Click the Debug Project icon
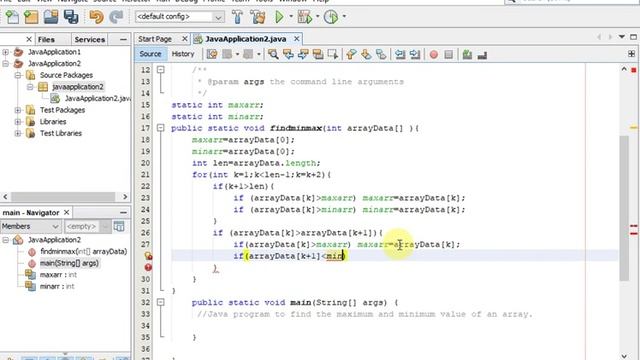Image resolution: width=640 pixels, height=360 pixels. click(304, 17)
